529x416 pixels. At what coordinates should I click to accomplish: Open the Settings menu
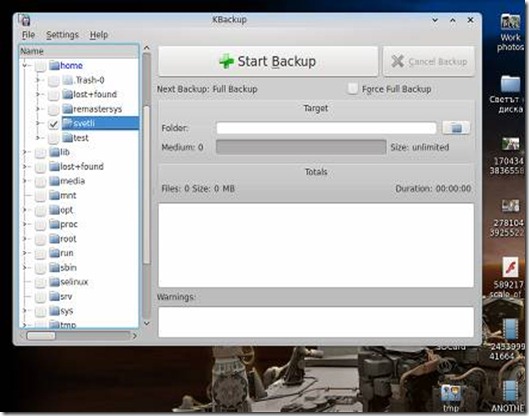pos(62,35)
